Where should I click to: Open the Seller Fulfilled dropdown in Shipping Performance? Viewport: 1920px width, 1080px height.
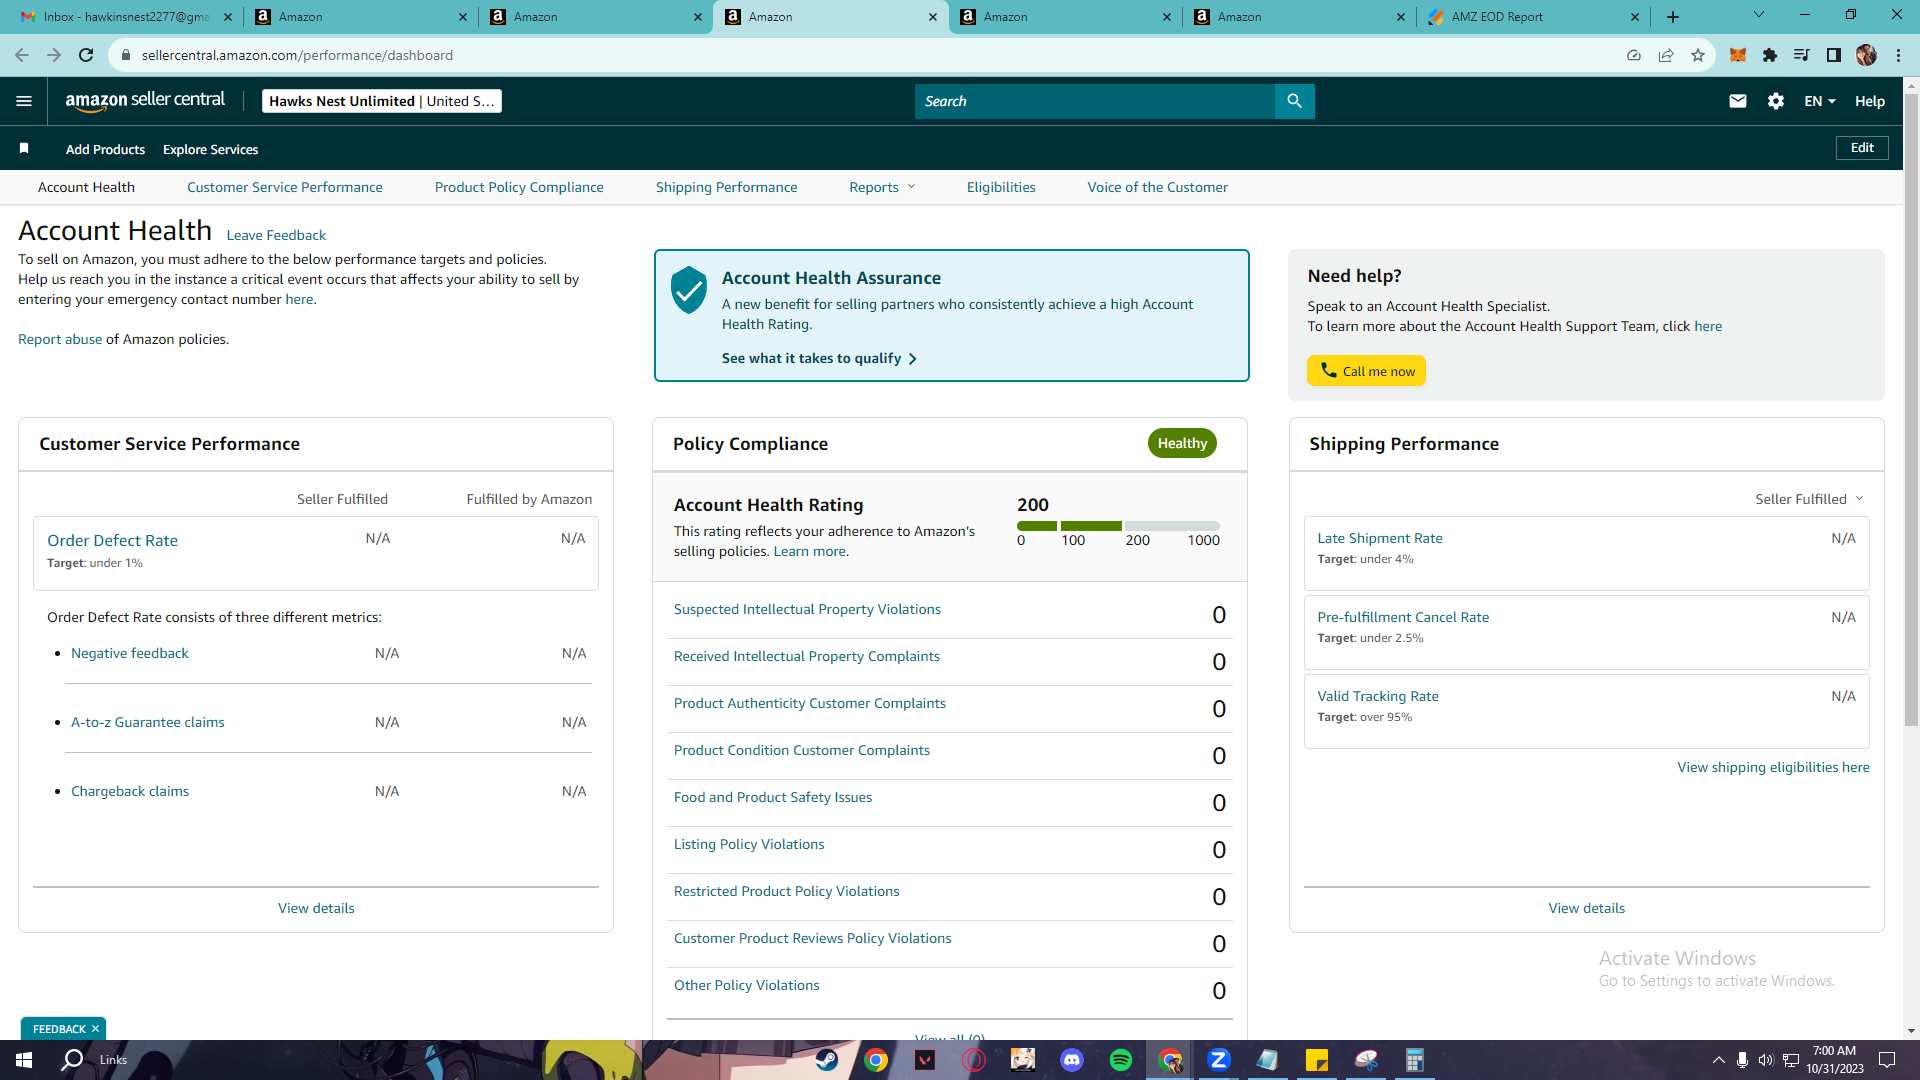click(1809, 499)
